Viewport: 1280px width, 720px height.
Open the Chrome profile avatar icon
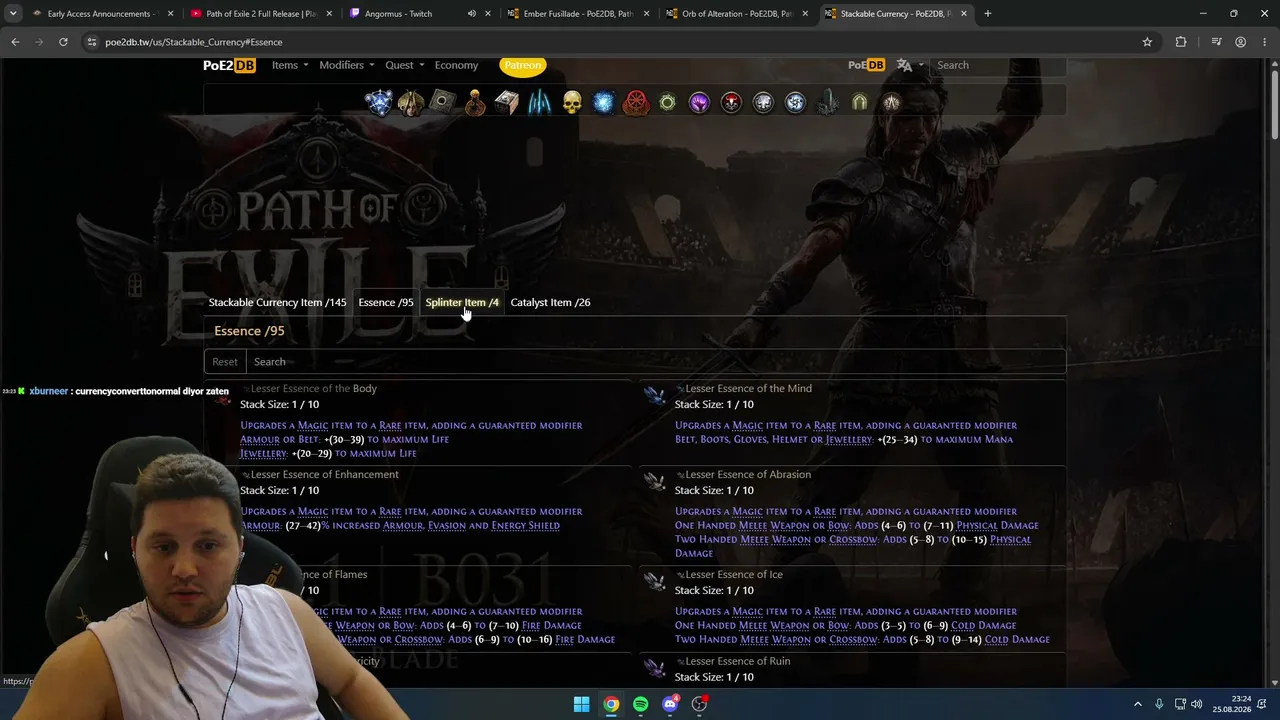1240,42
